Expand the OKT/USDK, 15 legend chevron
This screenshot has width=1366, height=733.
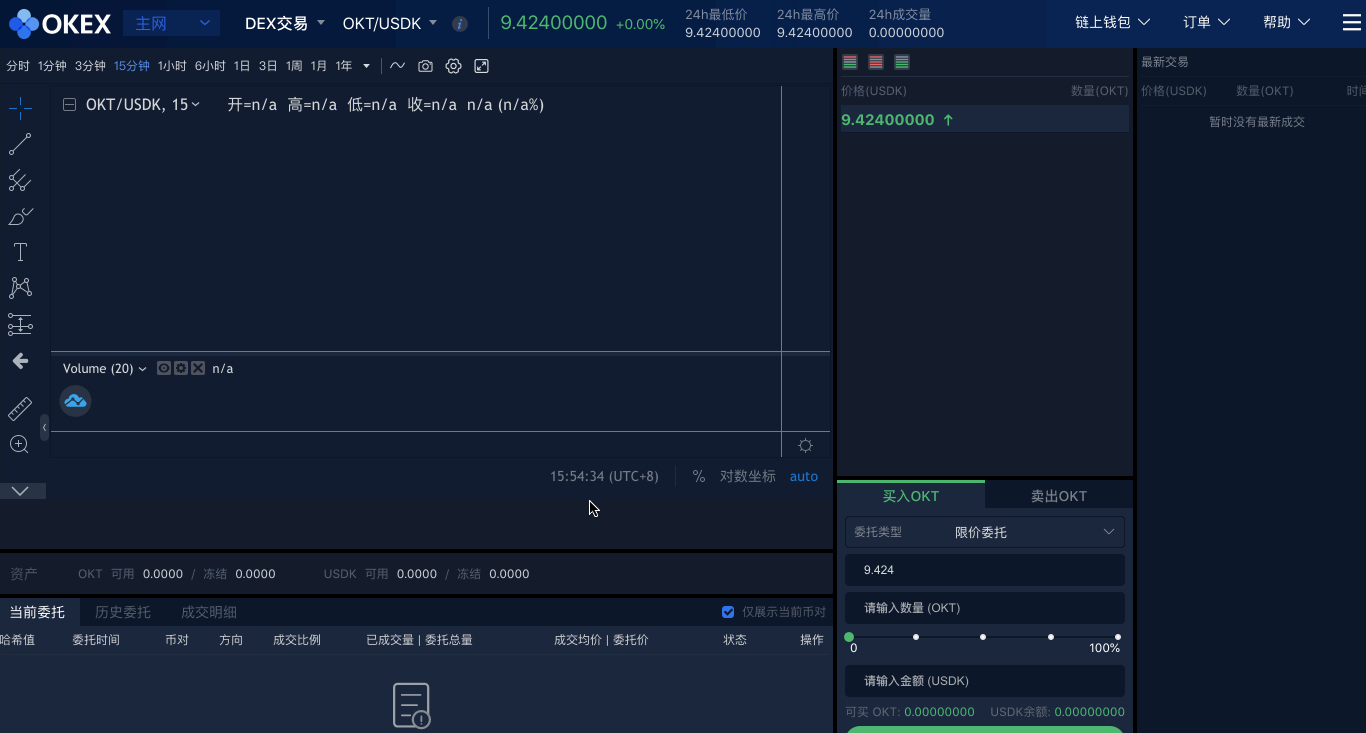point(196,105)
